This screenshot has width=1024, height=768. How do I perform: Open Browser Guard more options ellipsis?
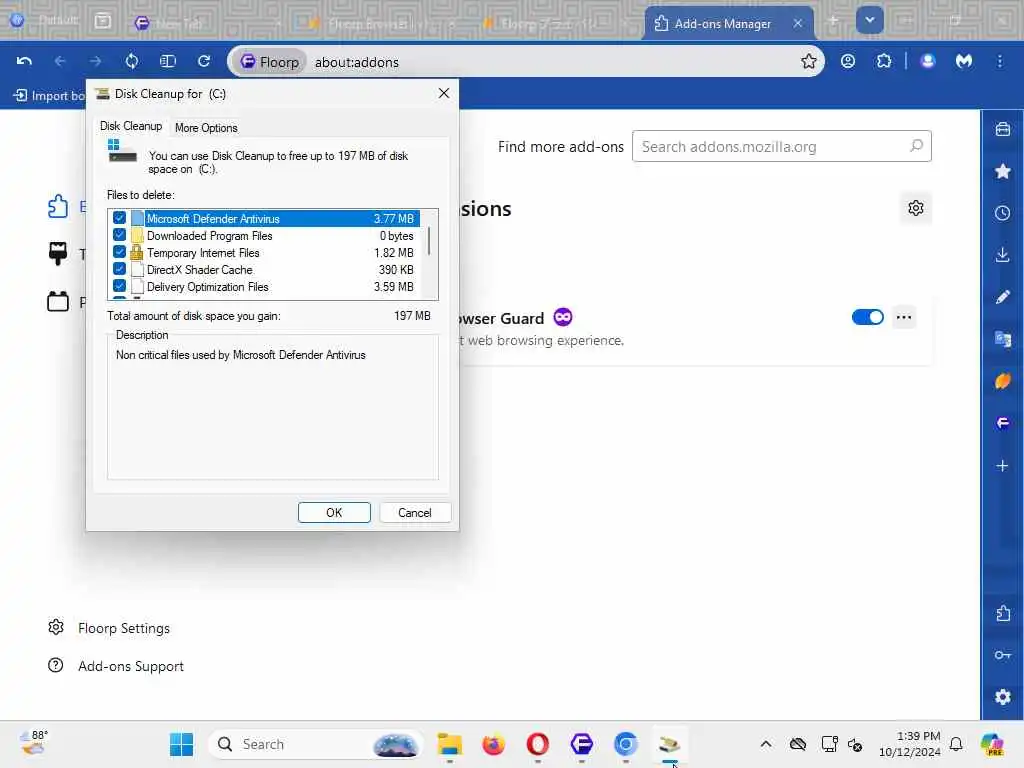pyautogui.click(x=904, y=317)
